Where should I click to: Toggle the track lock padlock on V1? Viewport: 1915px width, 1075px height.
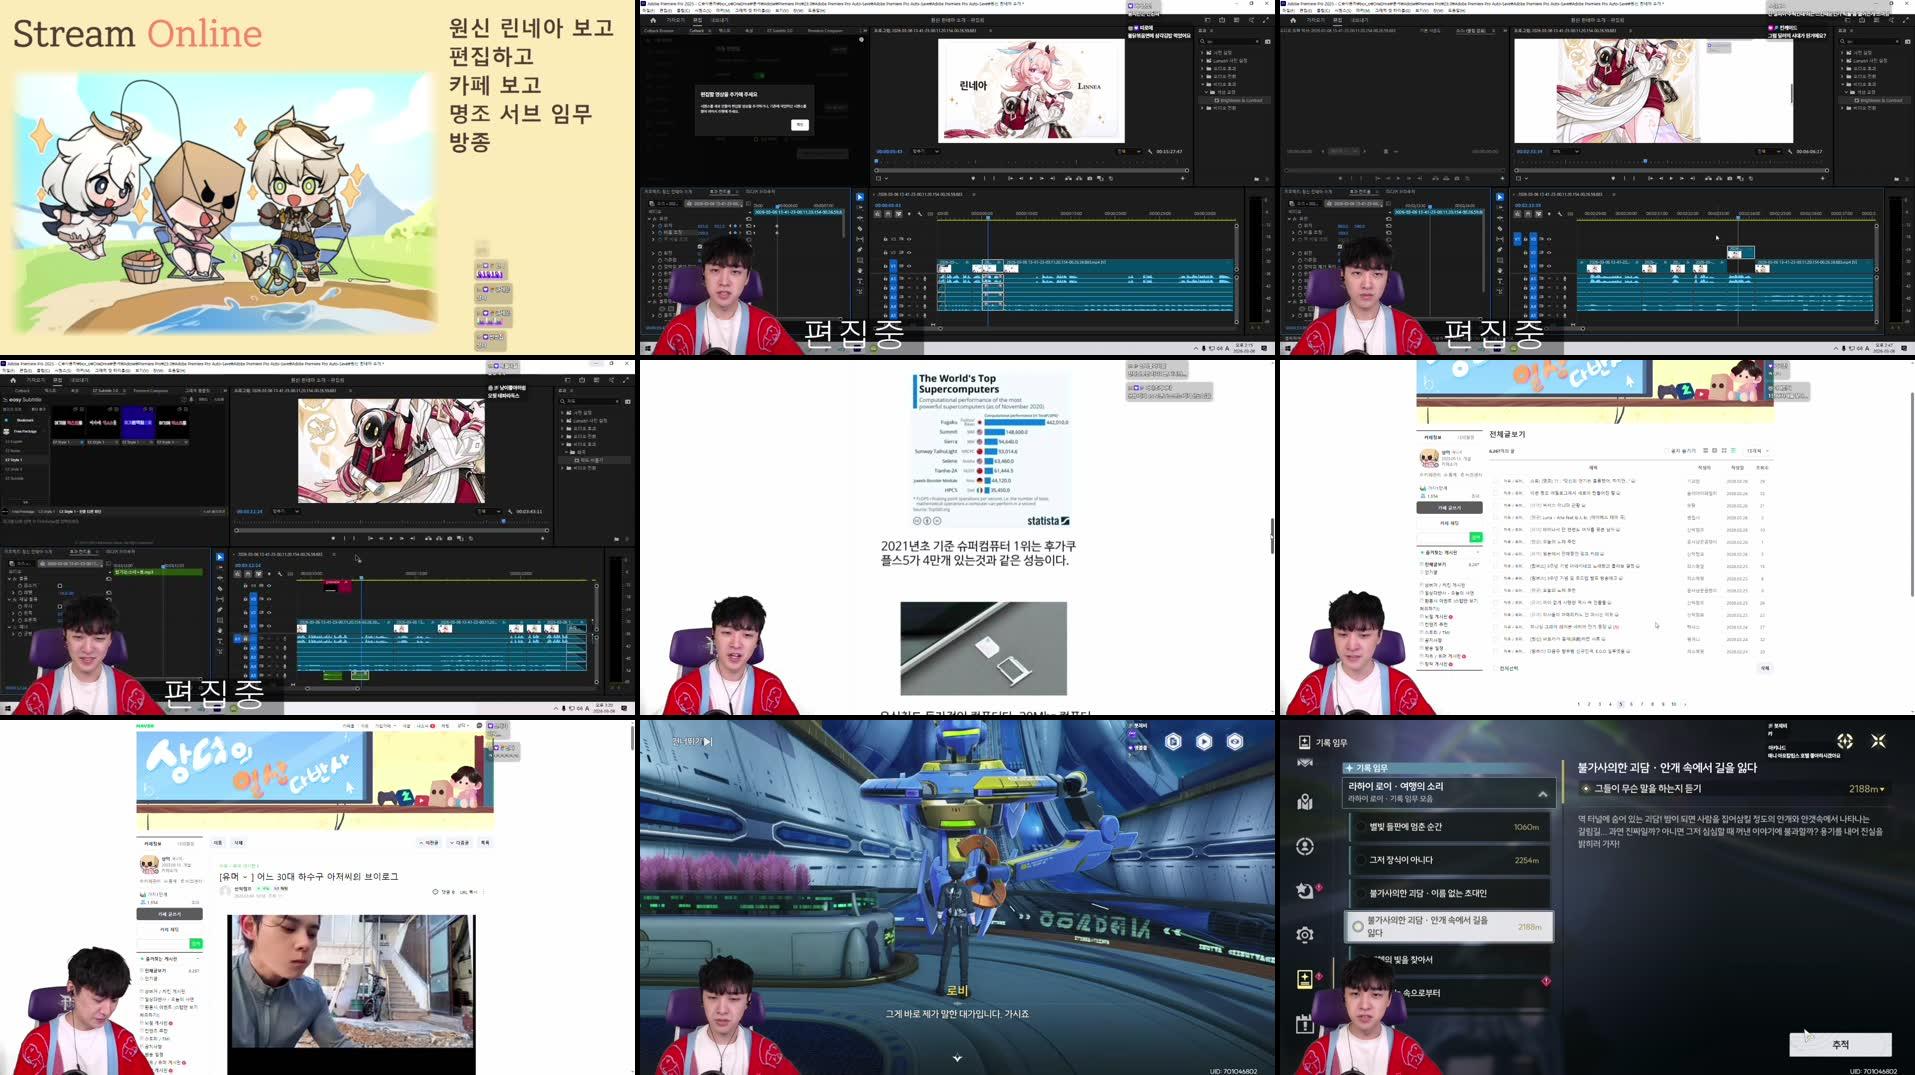885,265
